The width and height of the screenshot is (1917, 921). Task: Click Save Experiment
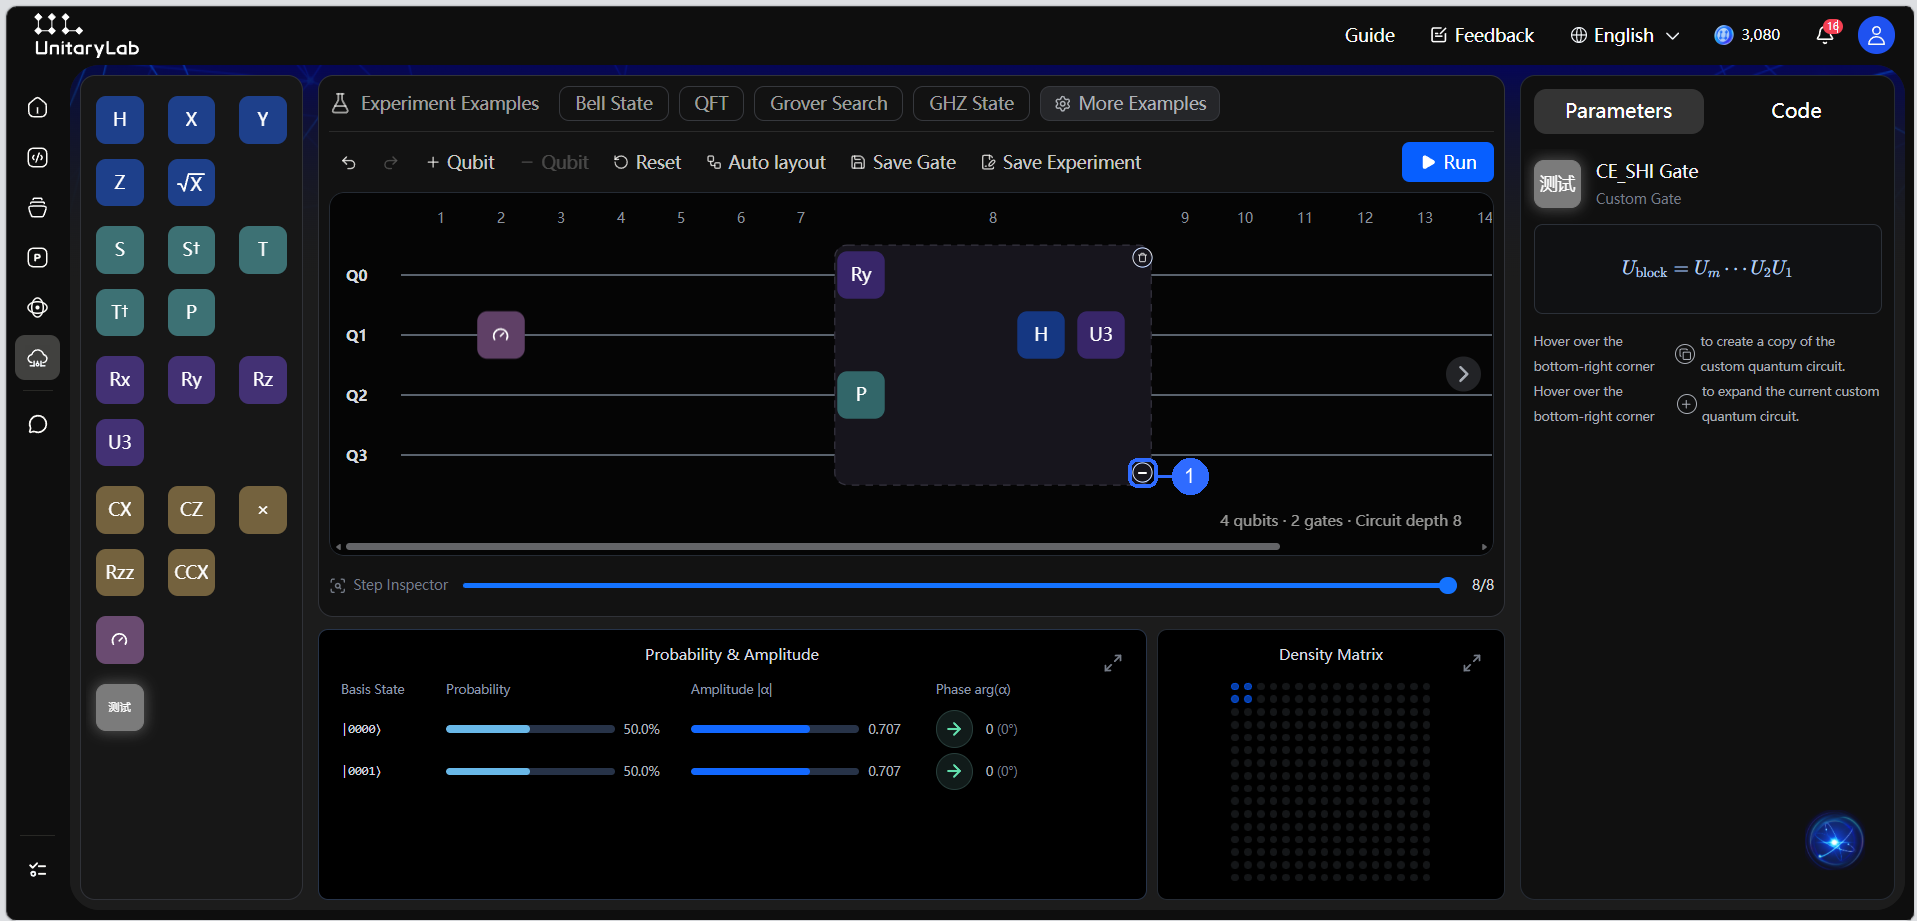point(1061,162)
